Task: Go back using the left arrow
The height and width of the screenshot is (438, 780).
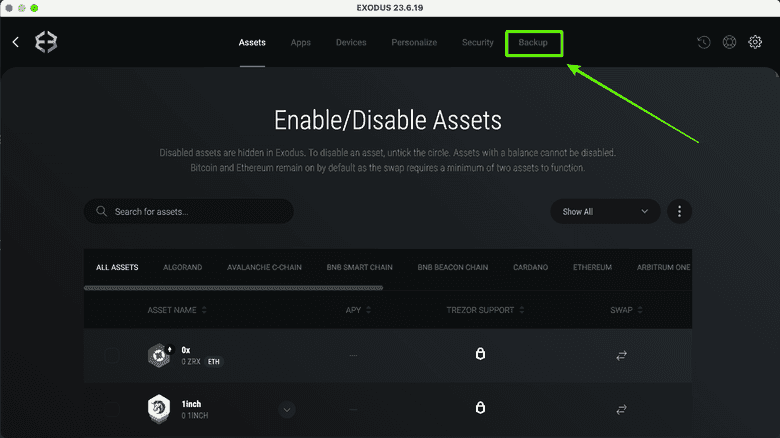Action: [x=15, y=42]
